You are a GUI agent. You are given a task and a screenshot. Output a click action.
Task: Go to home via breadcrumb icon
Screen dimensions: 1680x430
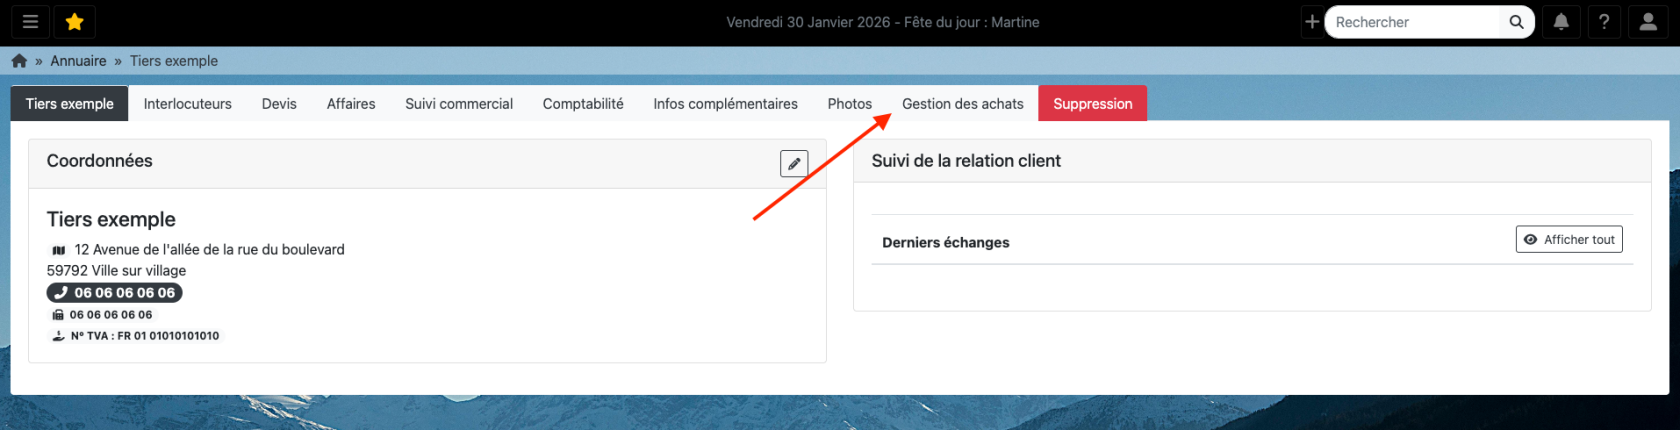[x=19, y=61]
